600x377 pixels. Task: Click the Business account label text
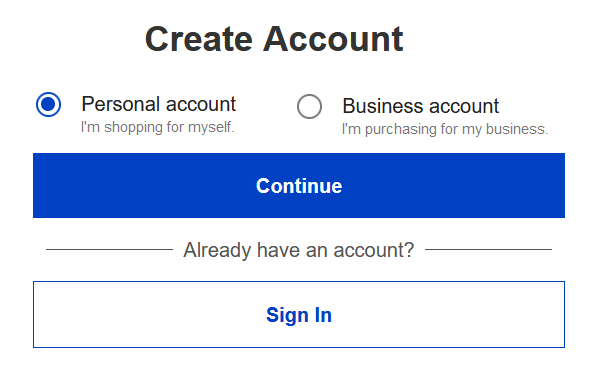point(420,106)
